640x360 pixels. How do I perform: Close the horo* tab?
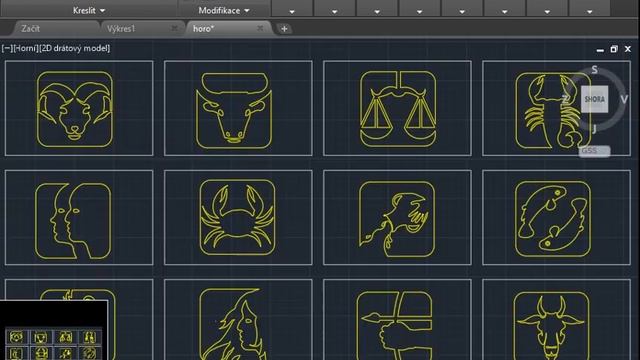pyautogui.click(x=260, y=28)
